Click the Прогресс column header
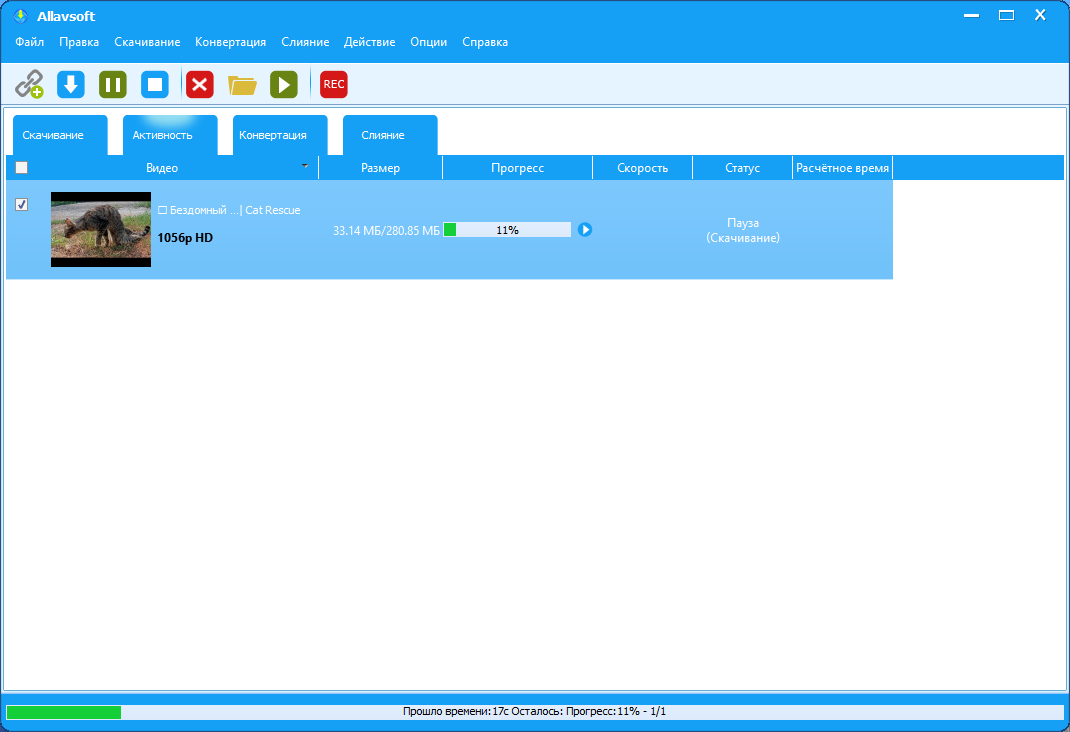 point(517,168)
